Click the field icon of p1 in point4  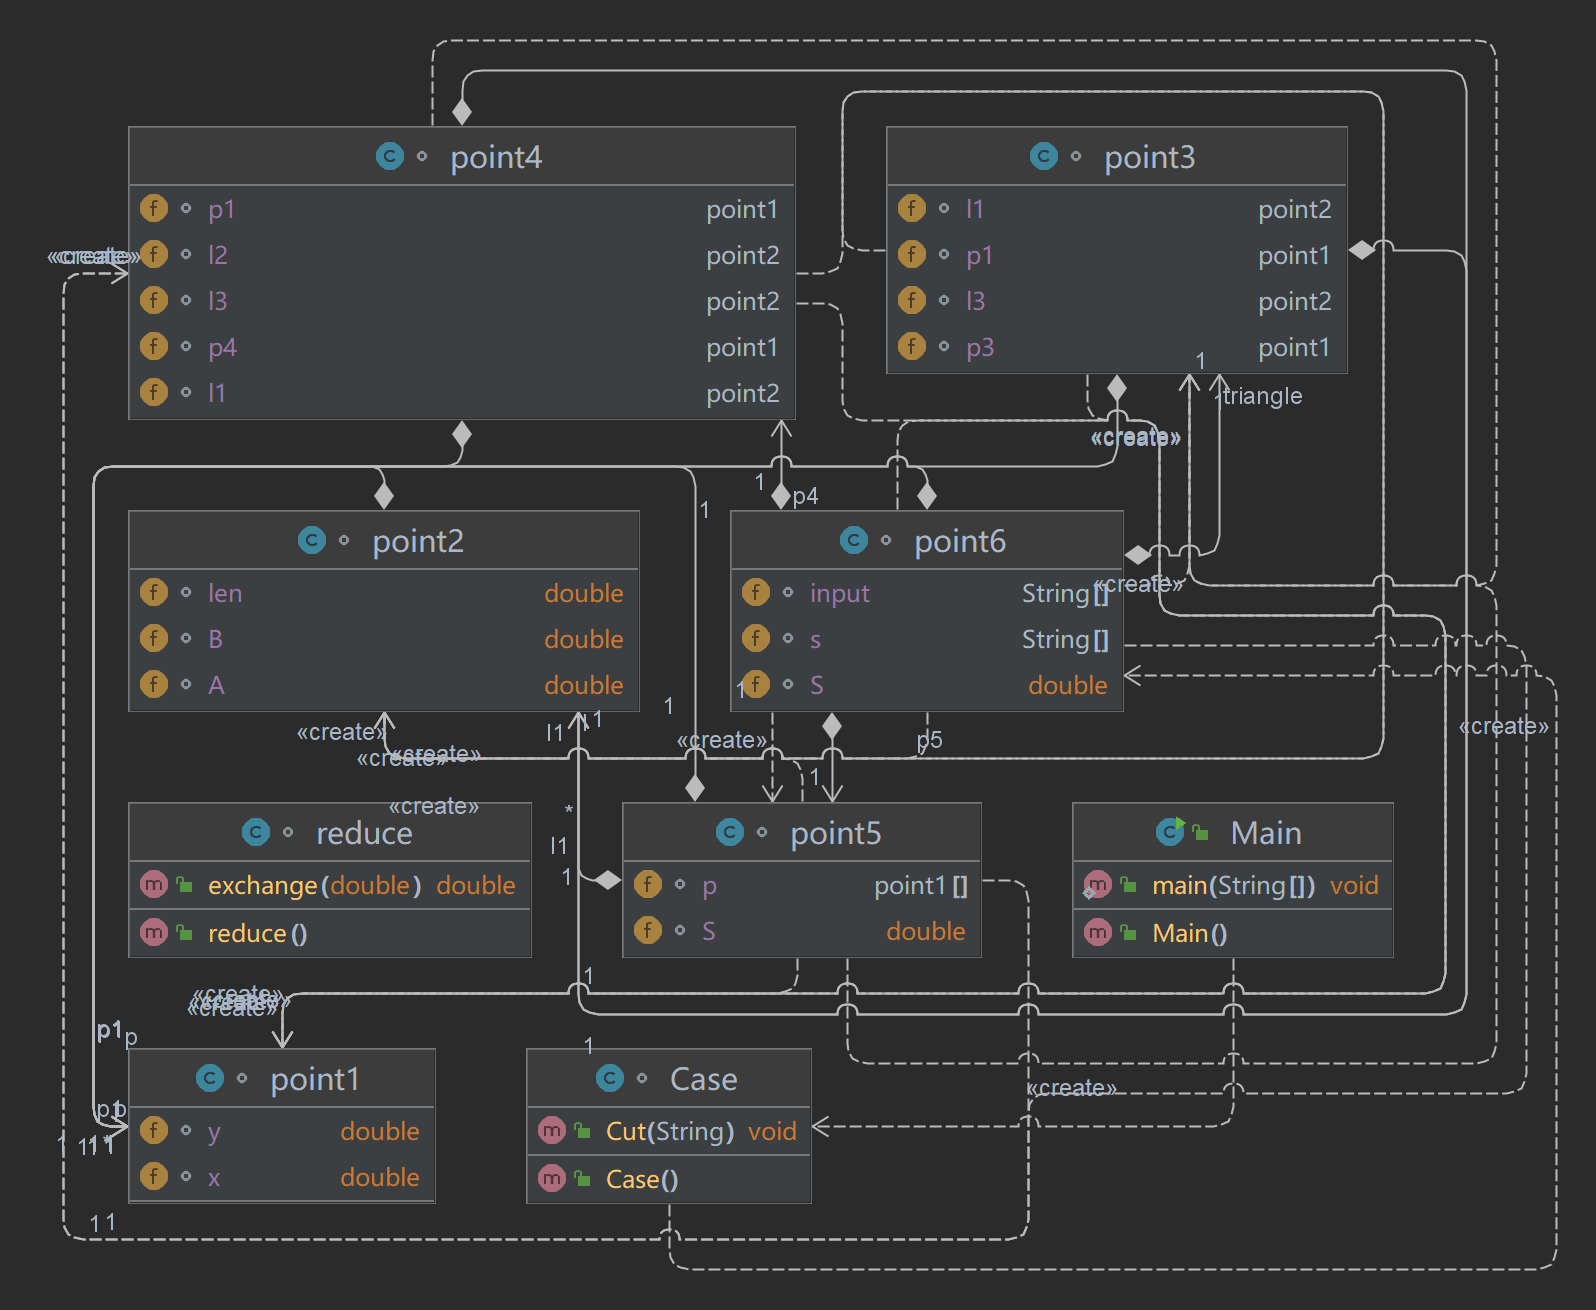click(154, 208)
